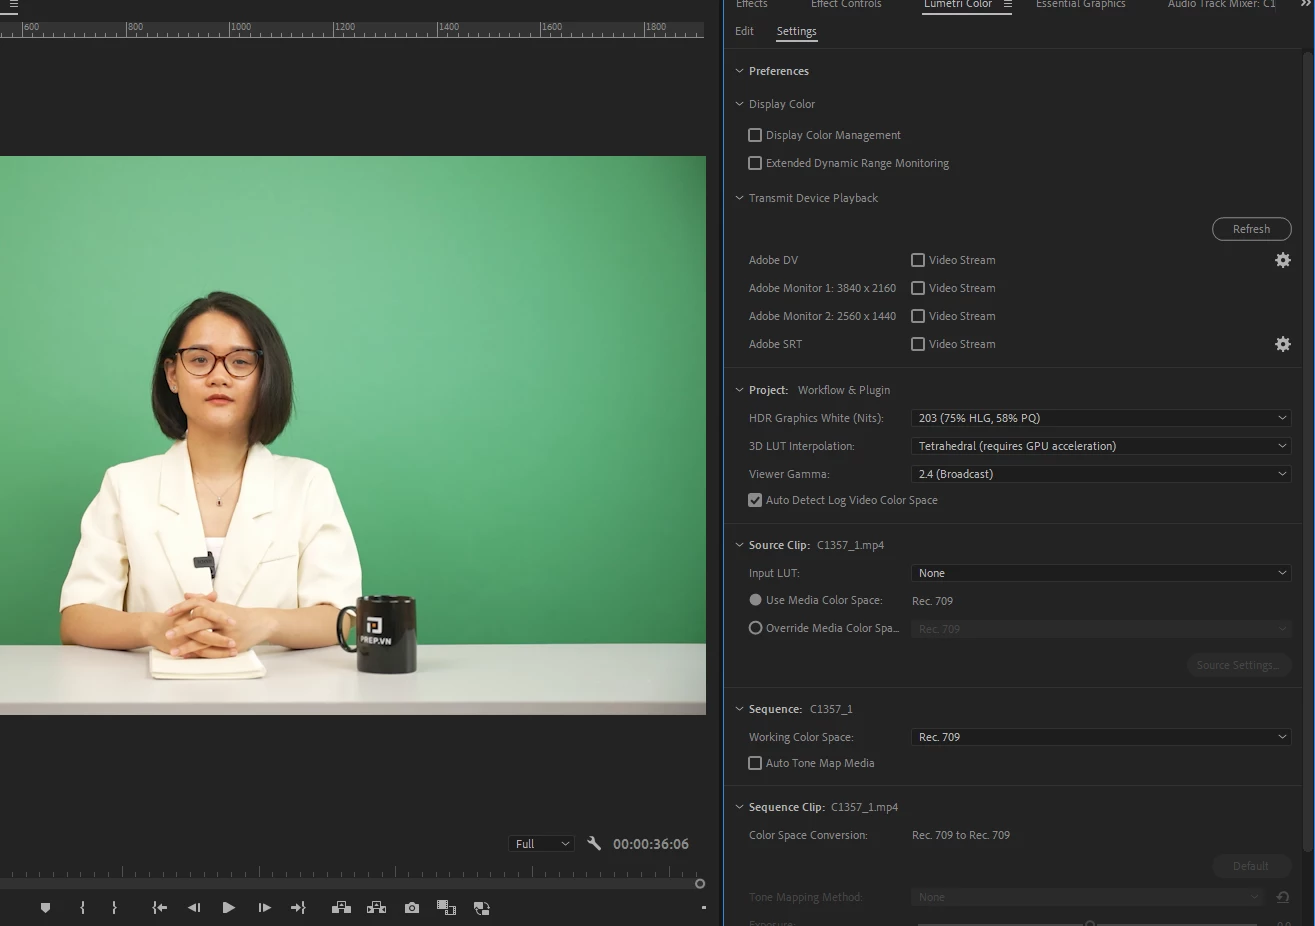Open the Audio Track Mixer tab

pyautogui.click(x=1222, y=5)
